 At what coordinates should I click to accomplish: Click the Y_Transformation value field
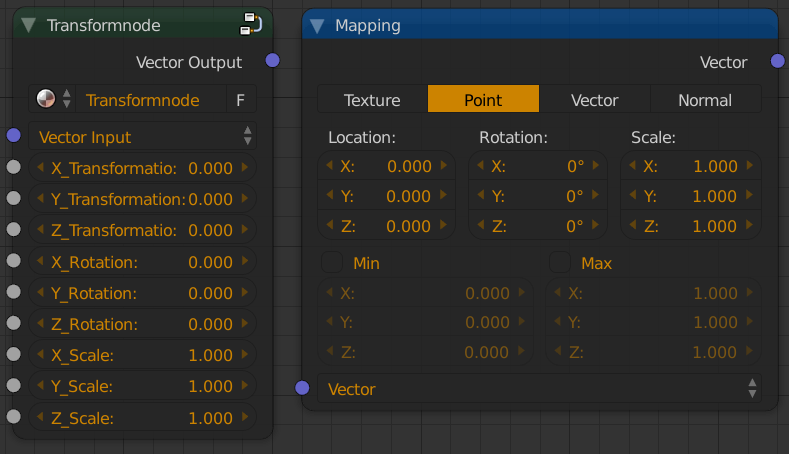tap(142, 199)
